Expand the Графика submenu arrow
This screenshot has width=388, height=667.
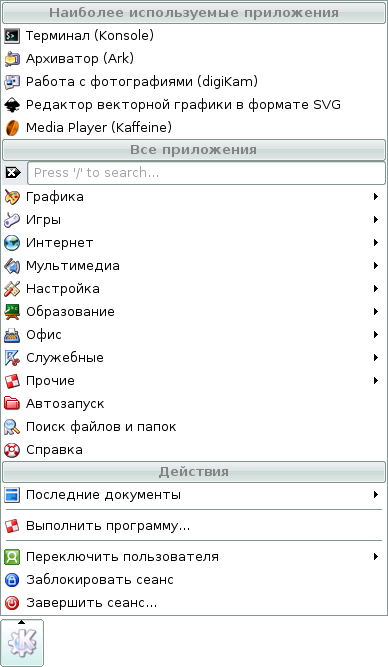376,197
